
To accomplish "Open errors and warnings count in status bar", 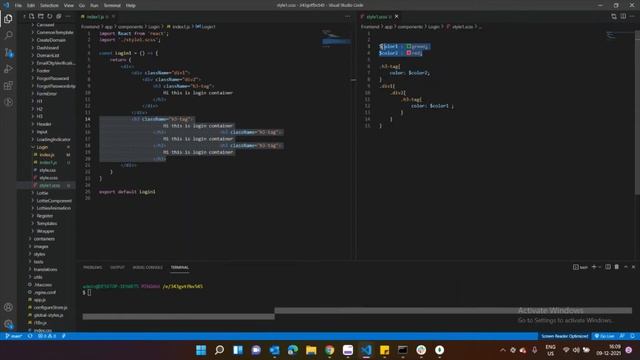I will pyautogui.click(x=47, y=336).
